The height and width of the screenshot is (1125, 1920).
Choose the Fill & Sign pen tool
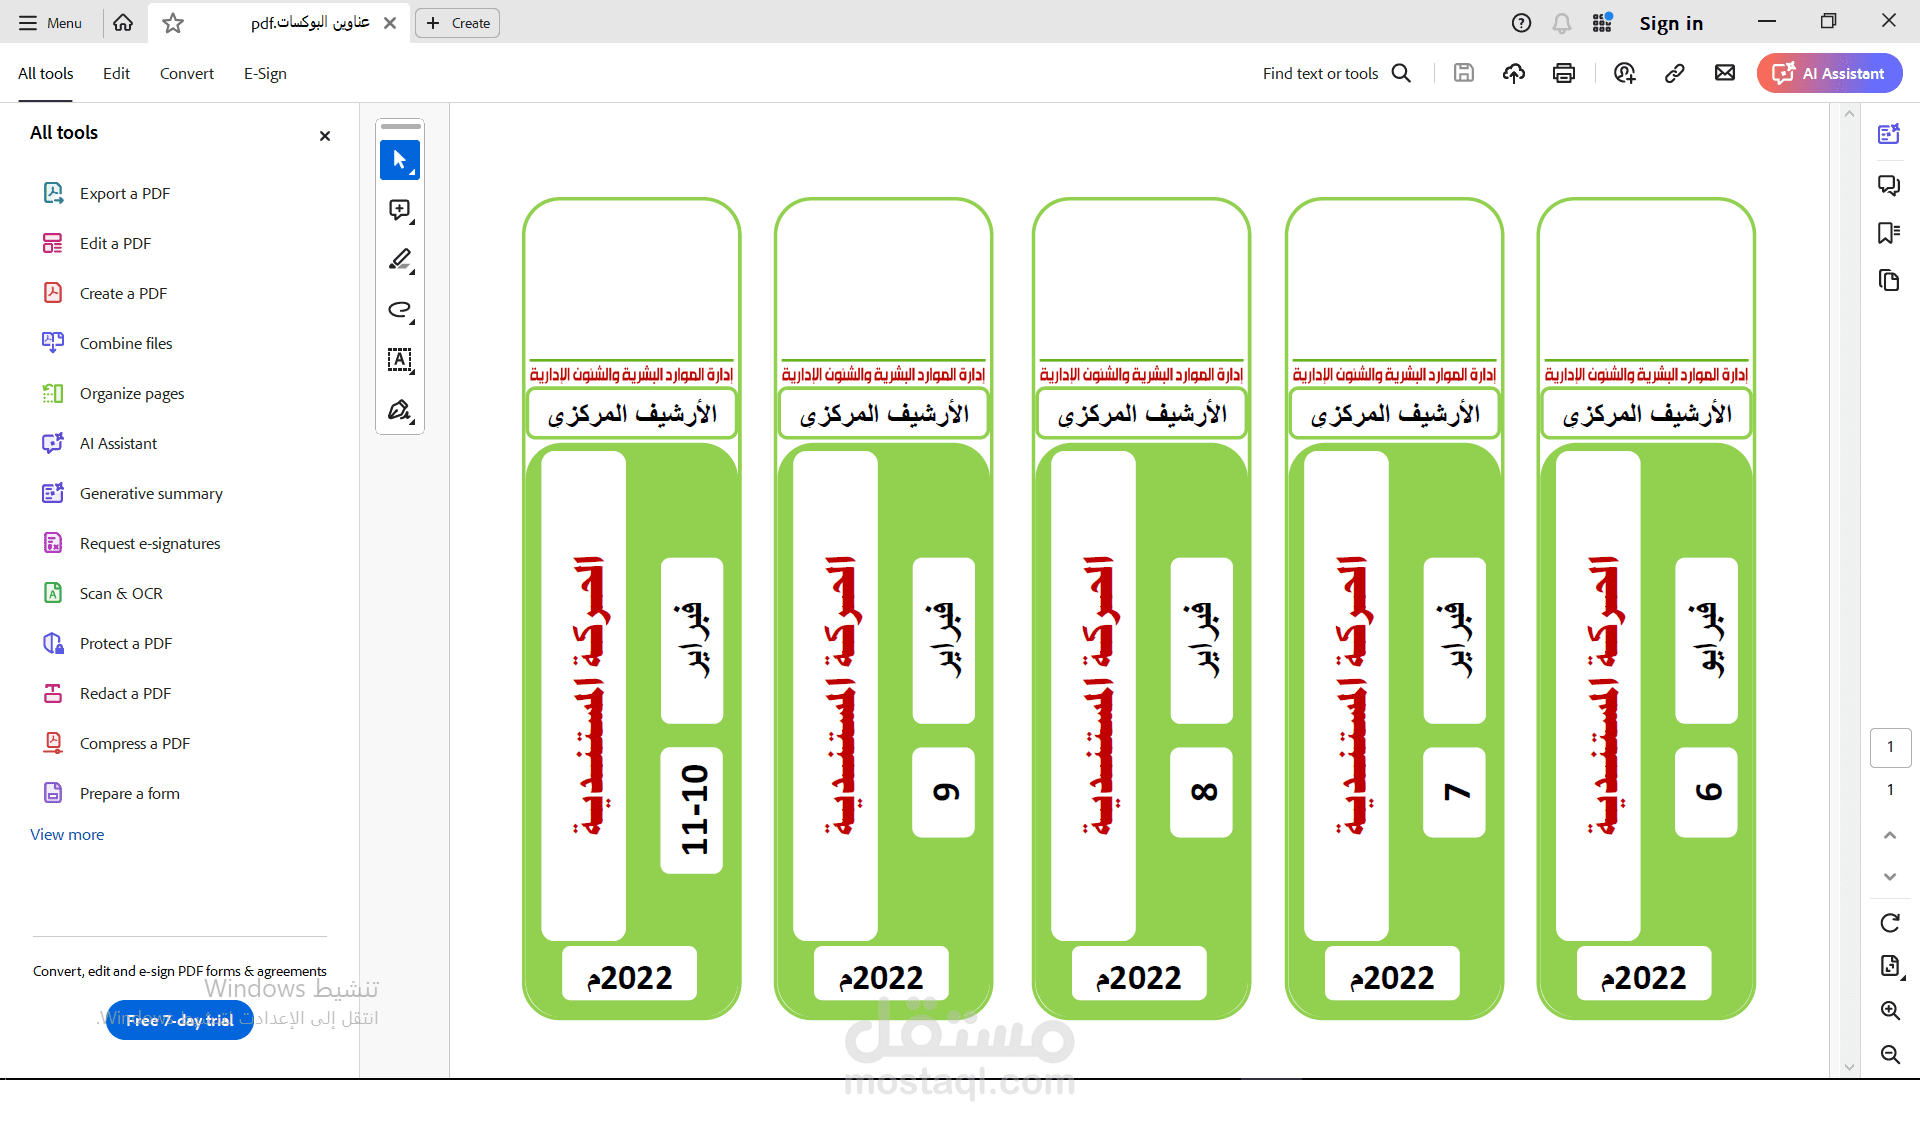tap(400, 410)
